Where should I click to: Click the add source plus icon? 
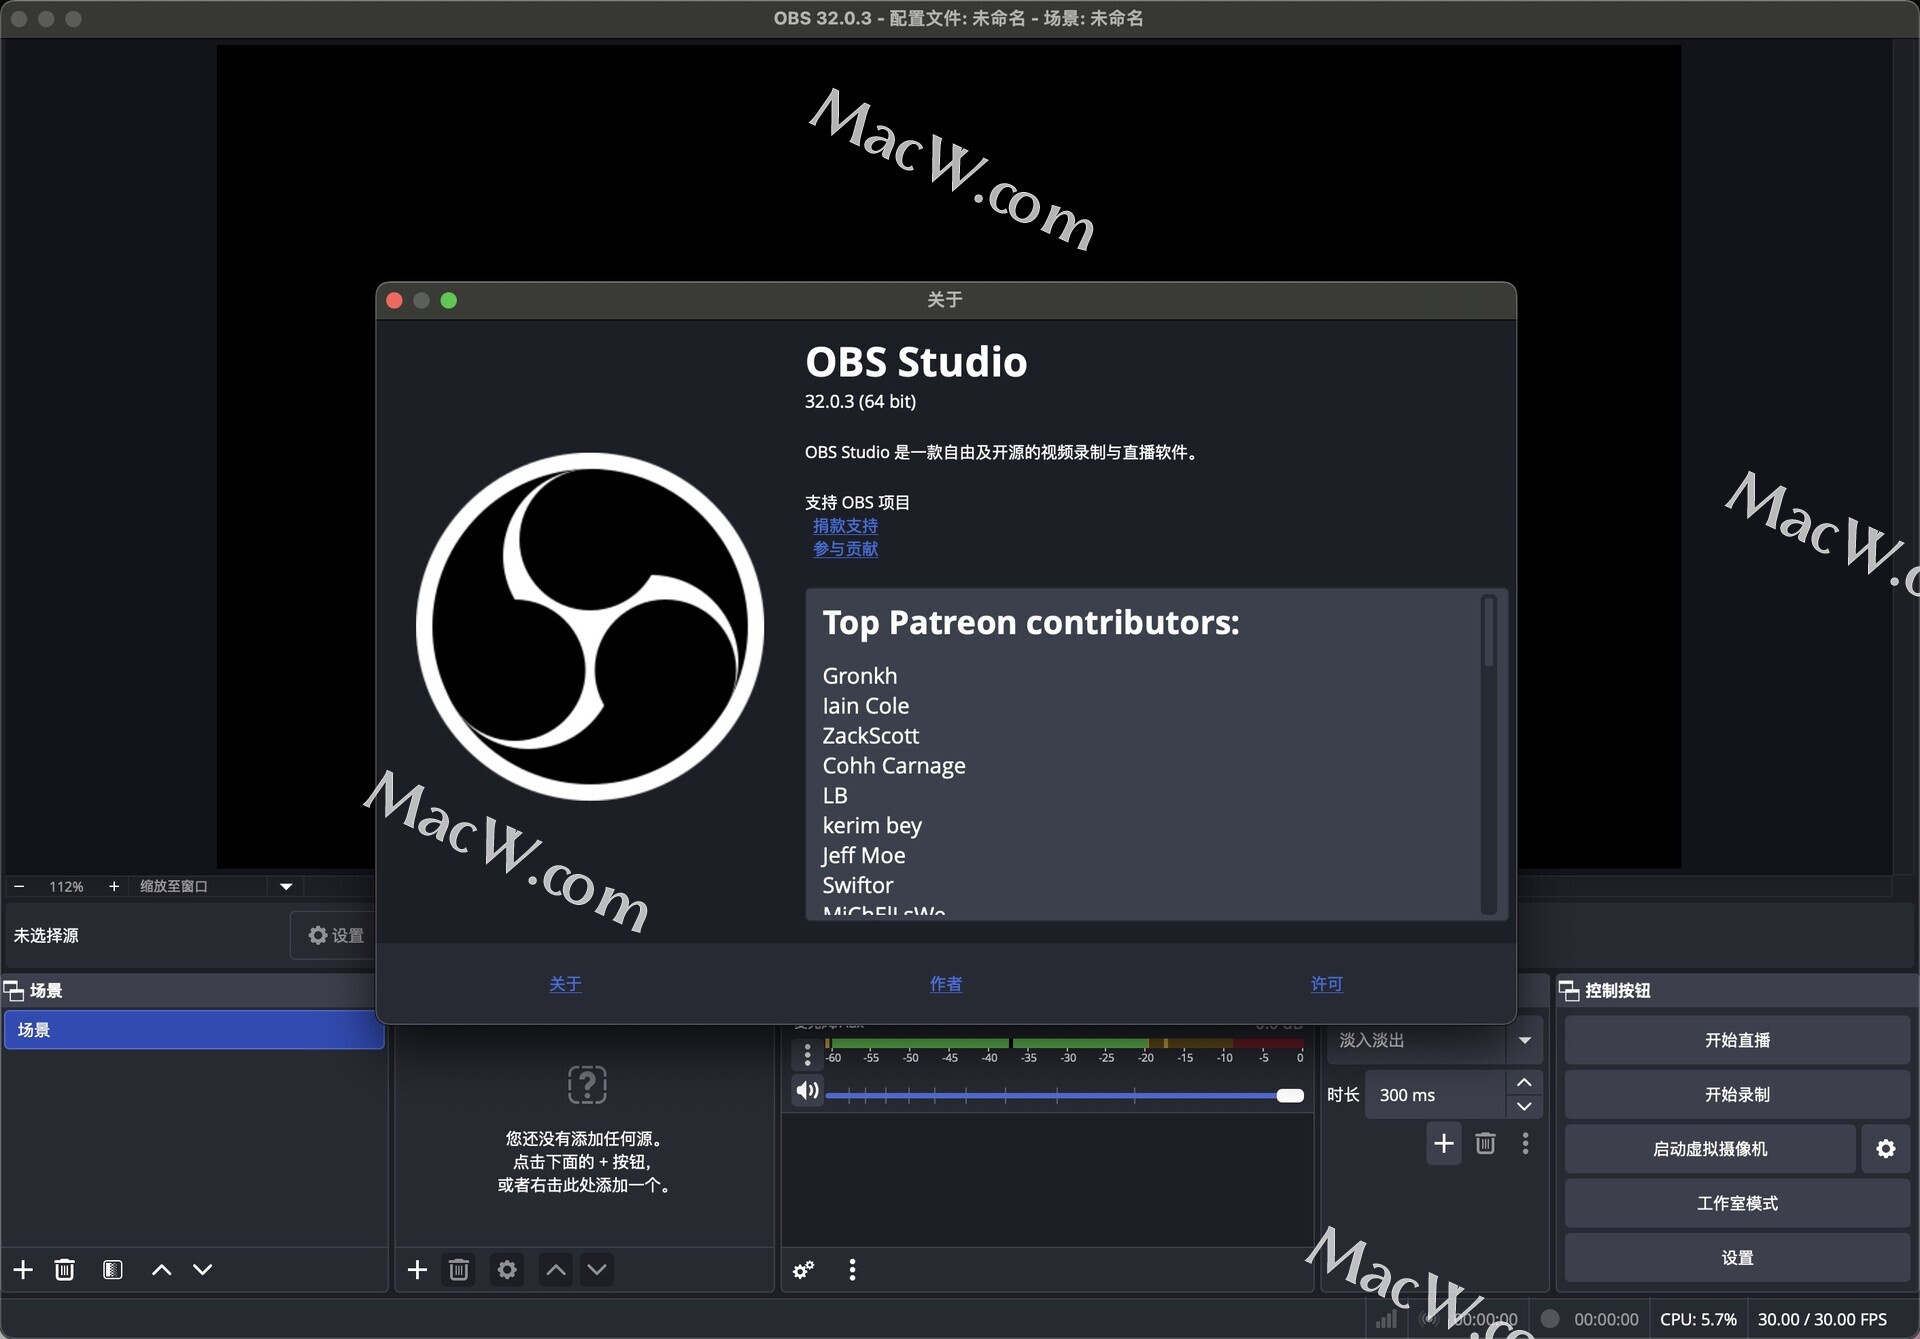pyautogui.click(x=417, y=1270)
